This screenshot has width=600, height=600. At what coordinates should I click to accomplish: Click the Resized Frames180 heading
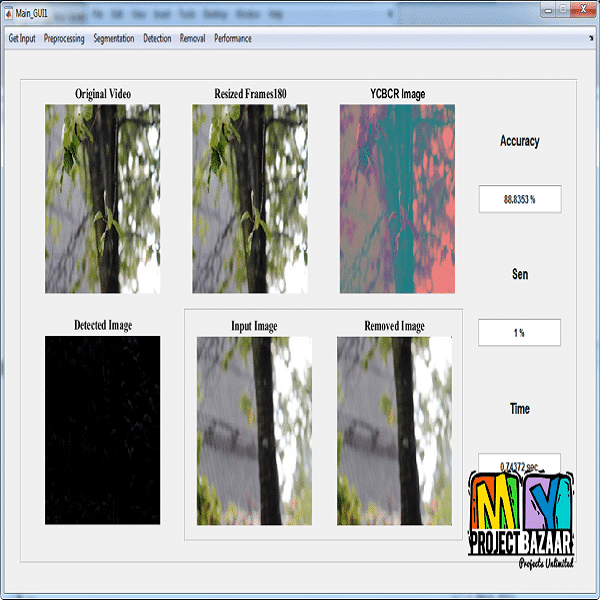click(250, 94)
